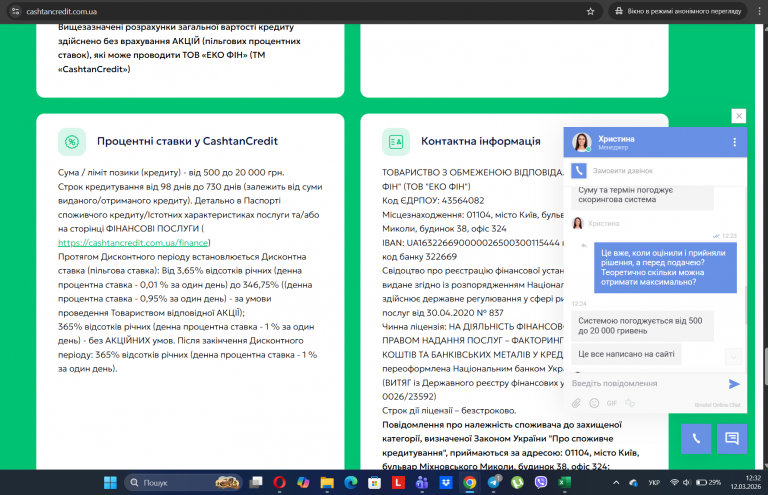The image size is (768, 495).
Task: Open Dropbox from the taskbar
Action: 446,483
